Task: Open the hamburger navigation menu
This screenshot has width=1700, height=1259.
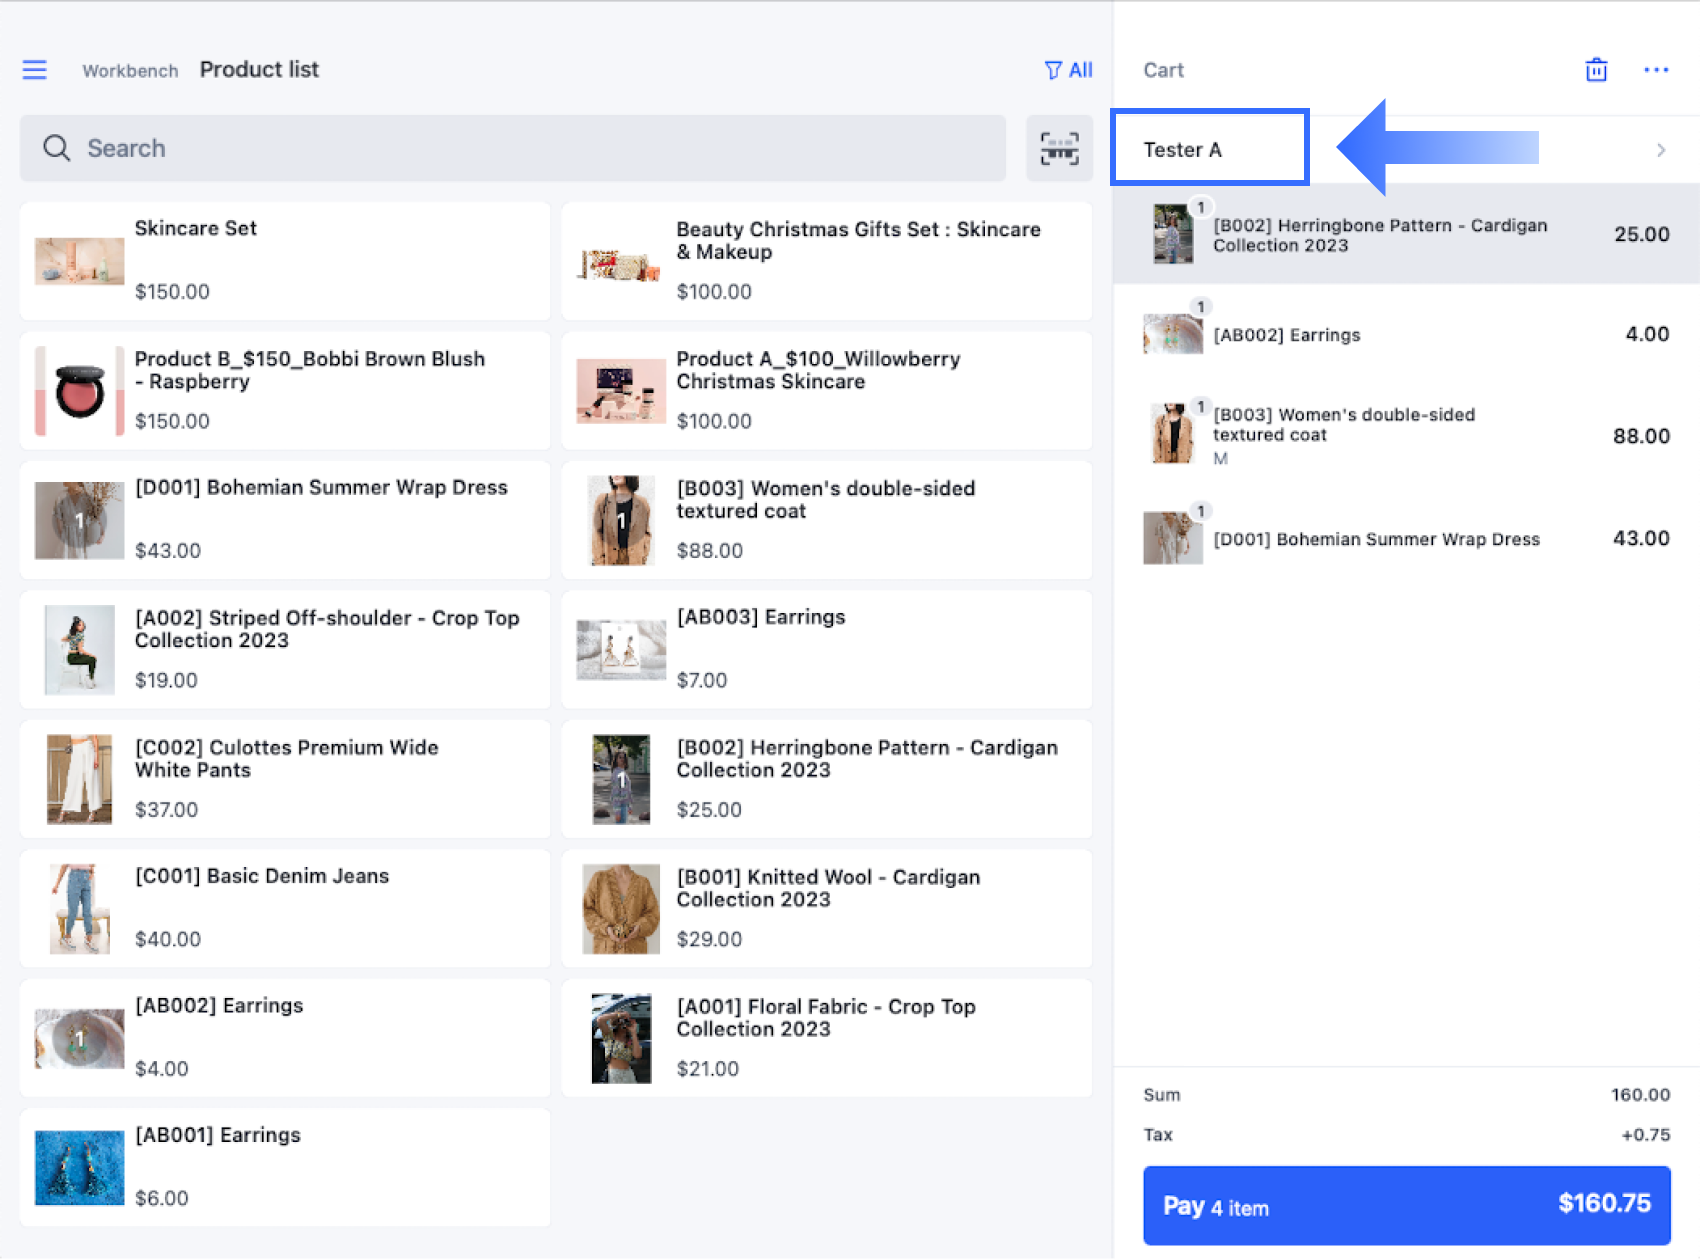Action: (x=35, y=69)
